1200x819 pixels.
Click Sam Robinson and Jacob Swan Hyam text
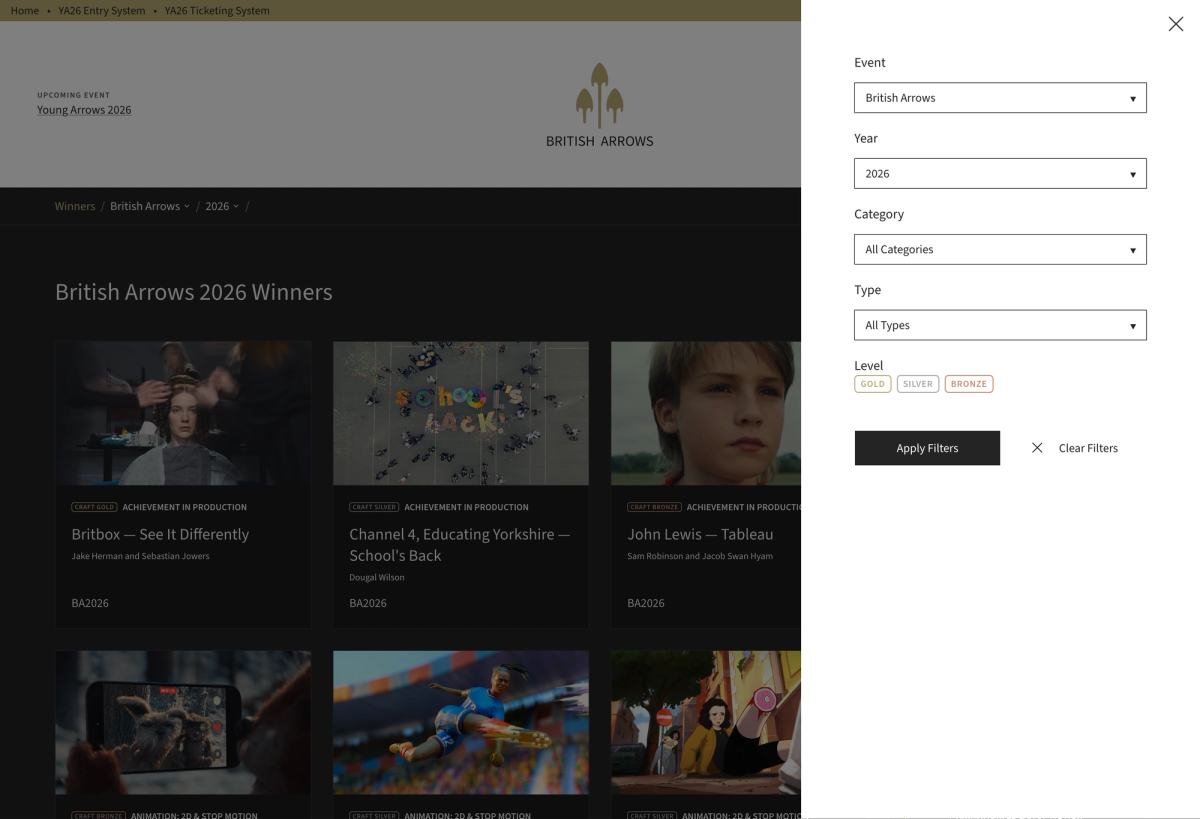700,556
